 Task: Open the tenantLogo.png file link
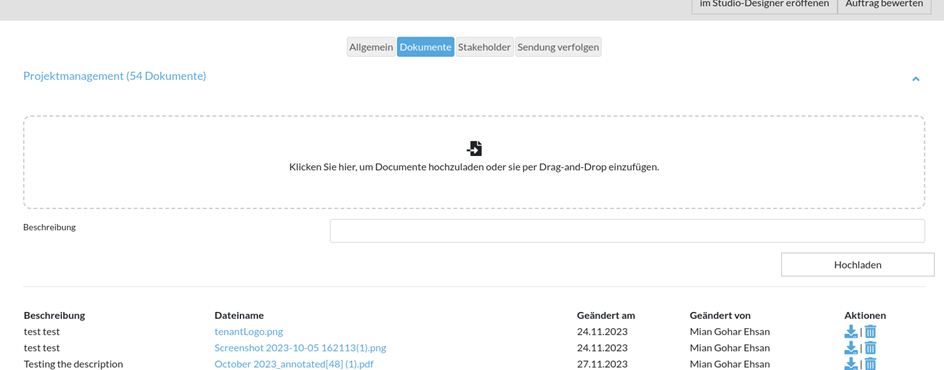coord(249,331)
